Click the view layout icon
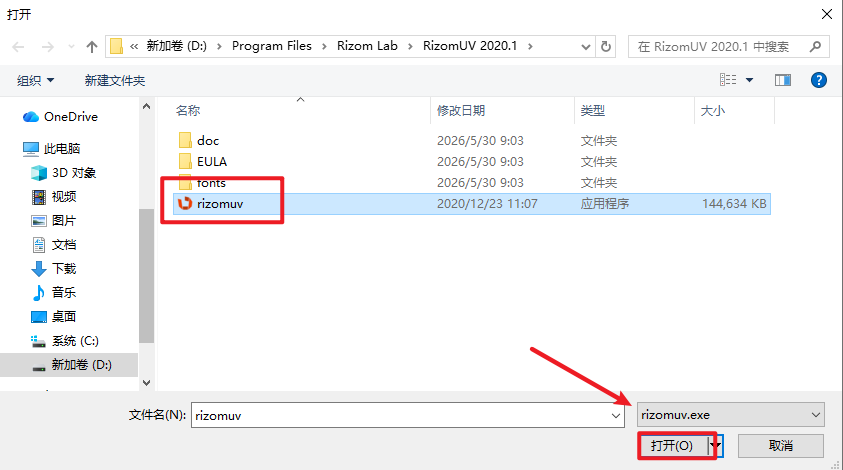 (728, 80)
